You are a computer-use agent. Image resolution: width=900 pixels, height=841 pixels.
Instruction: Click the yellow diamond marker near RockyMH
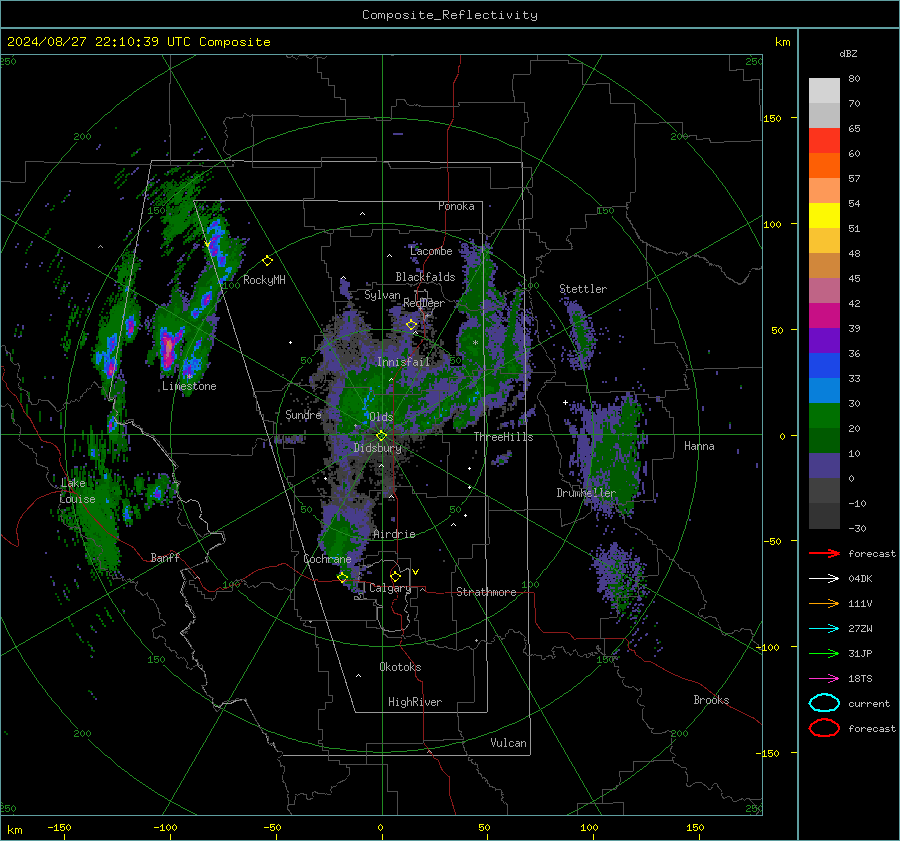click(267, 261)
